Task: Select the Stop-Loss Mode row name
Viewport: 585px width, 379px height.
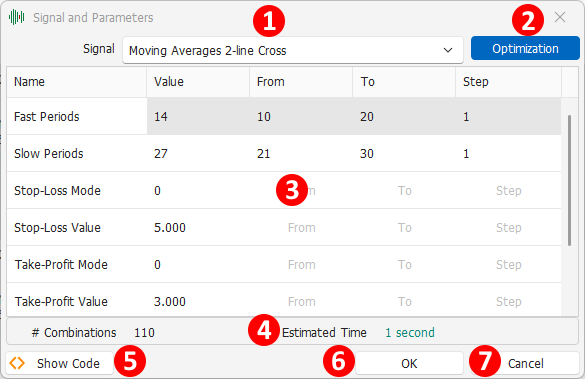Action: pyautogui.click(x=57, y=191)
